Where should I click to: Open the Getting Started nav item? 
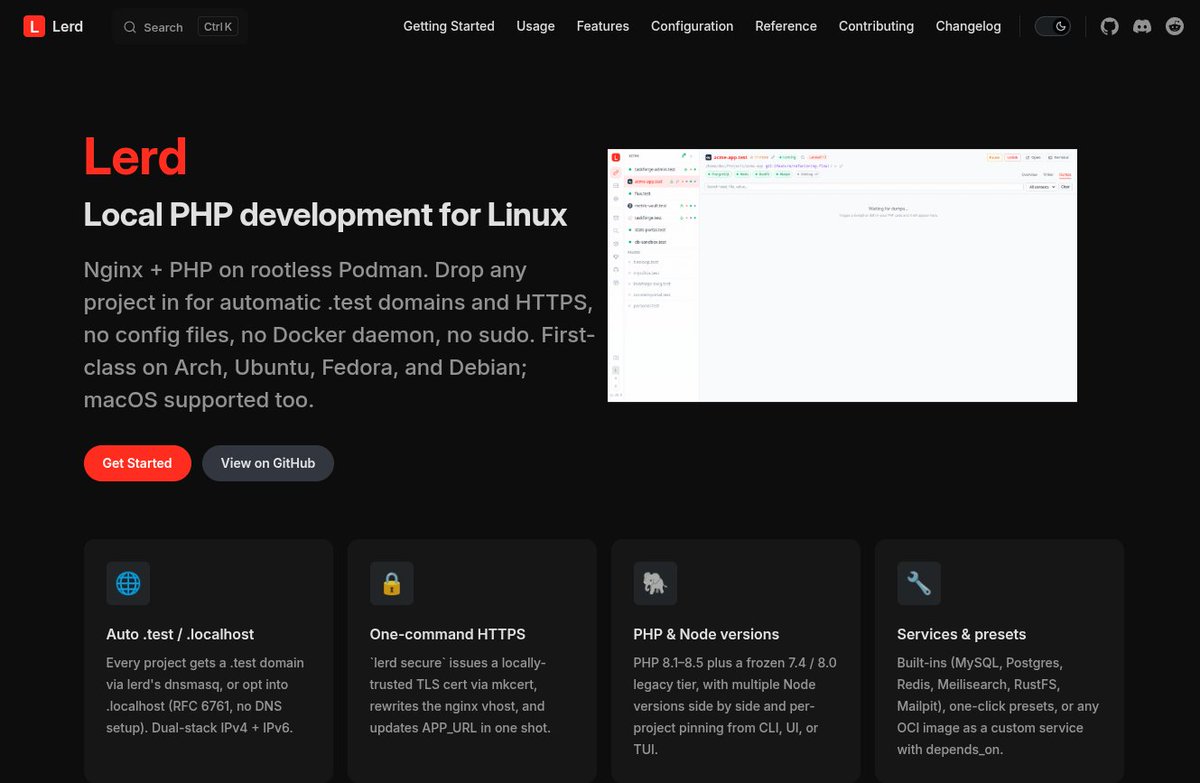point(449,26)
